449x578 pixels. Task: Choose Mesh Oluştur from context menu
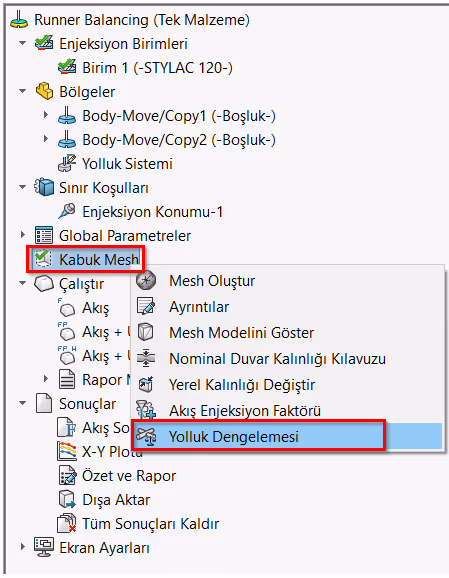pos(288,281)
